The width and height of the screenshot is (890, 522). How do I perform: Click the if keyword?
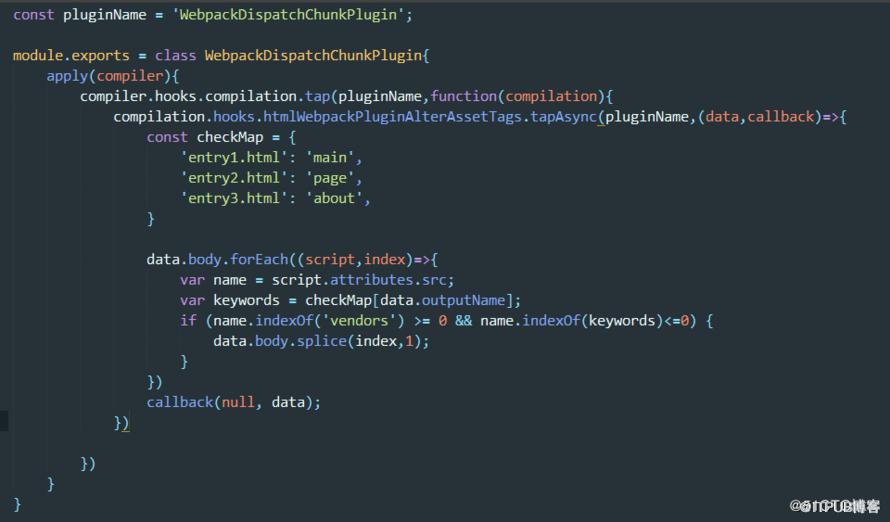click(x=188, y=321)
